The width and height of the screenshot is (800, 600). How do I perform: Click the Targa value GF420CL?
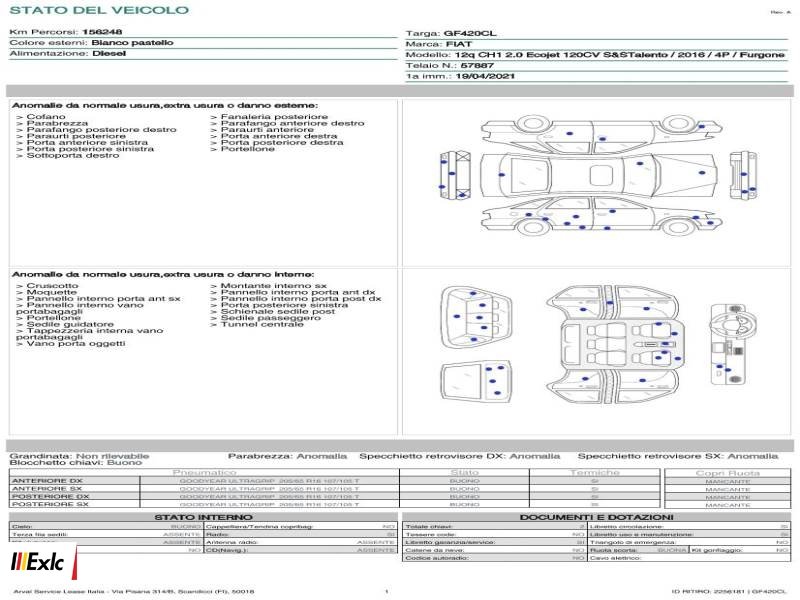470,33
